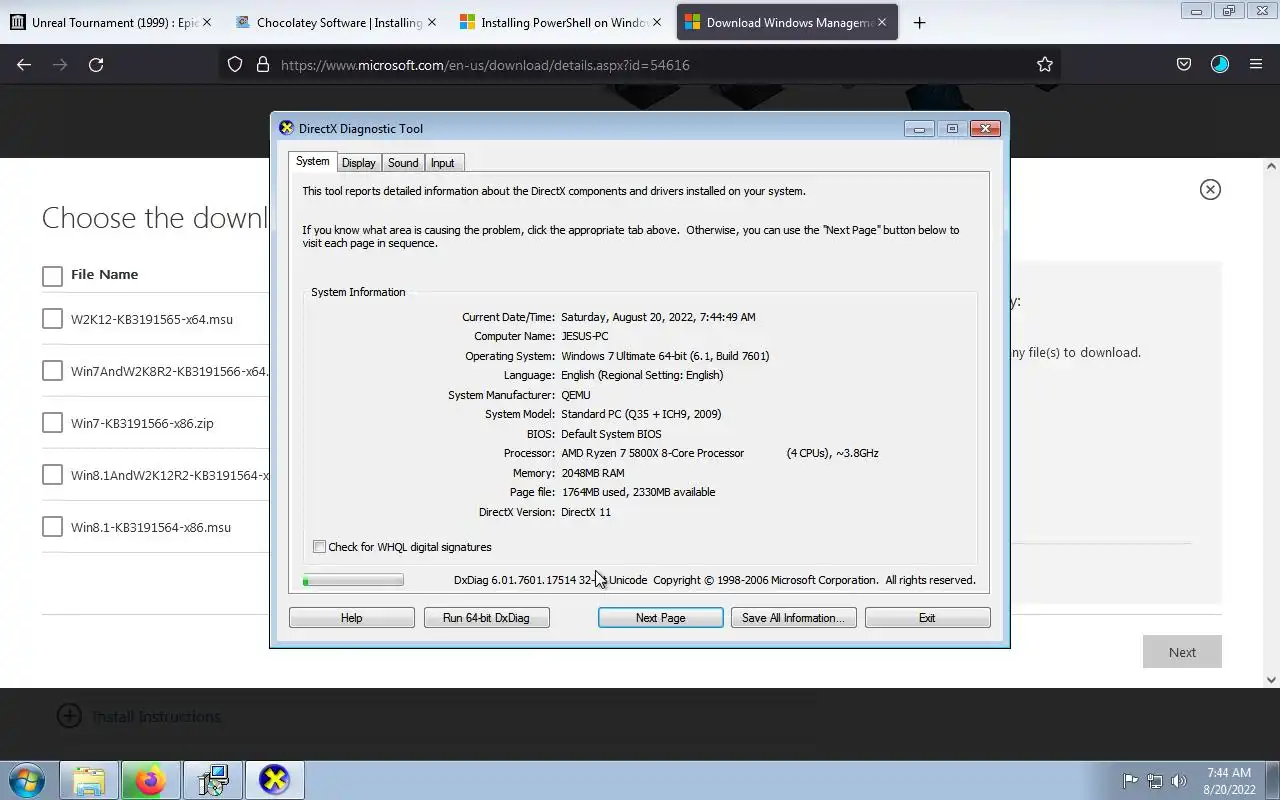Screen dimensions: 1280x800
Task: Click Save All Information button
Action: [x=793, y=618]
